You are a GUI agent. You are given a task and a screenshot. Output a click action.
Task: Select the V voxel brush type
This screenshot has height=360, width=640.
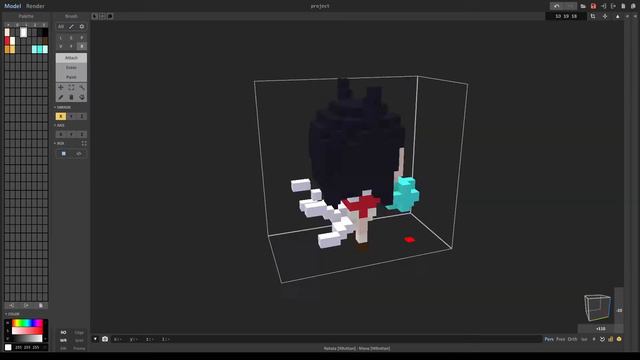(x=61, y=47)
